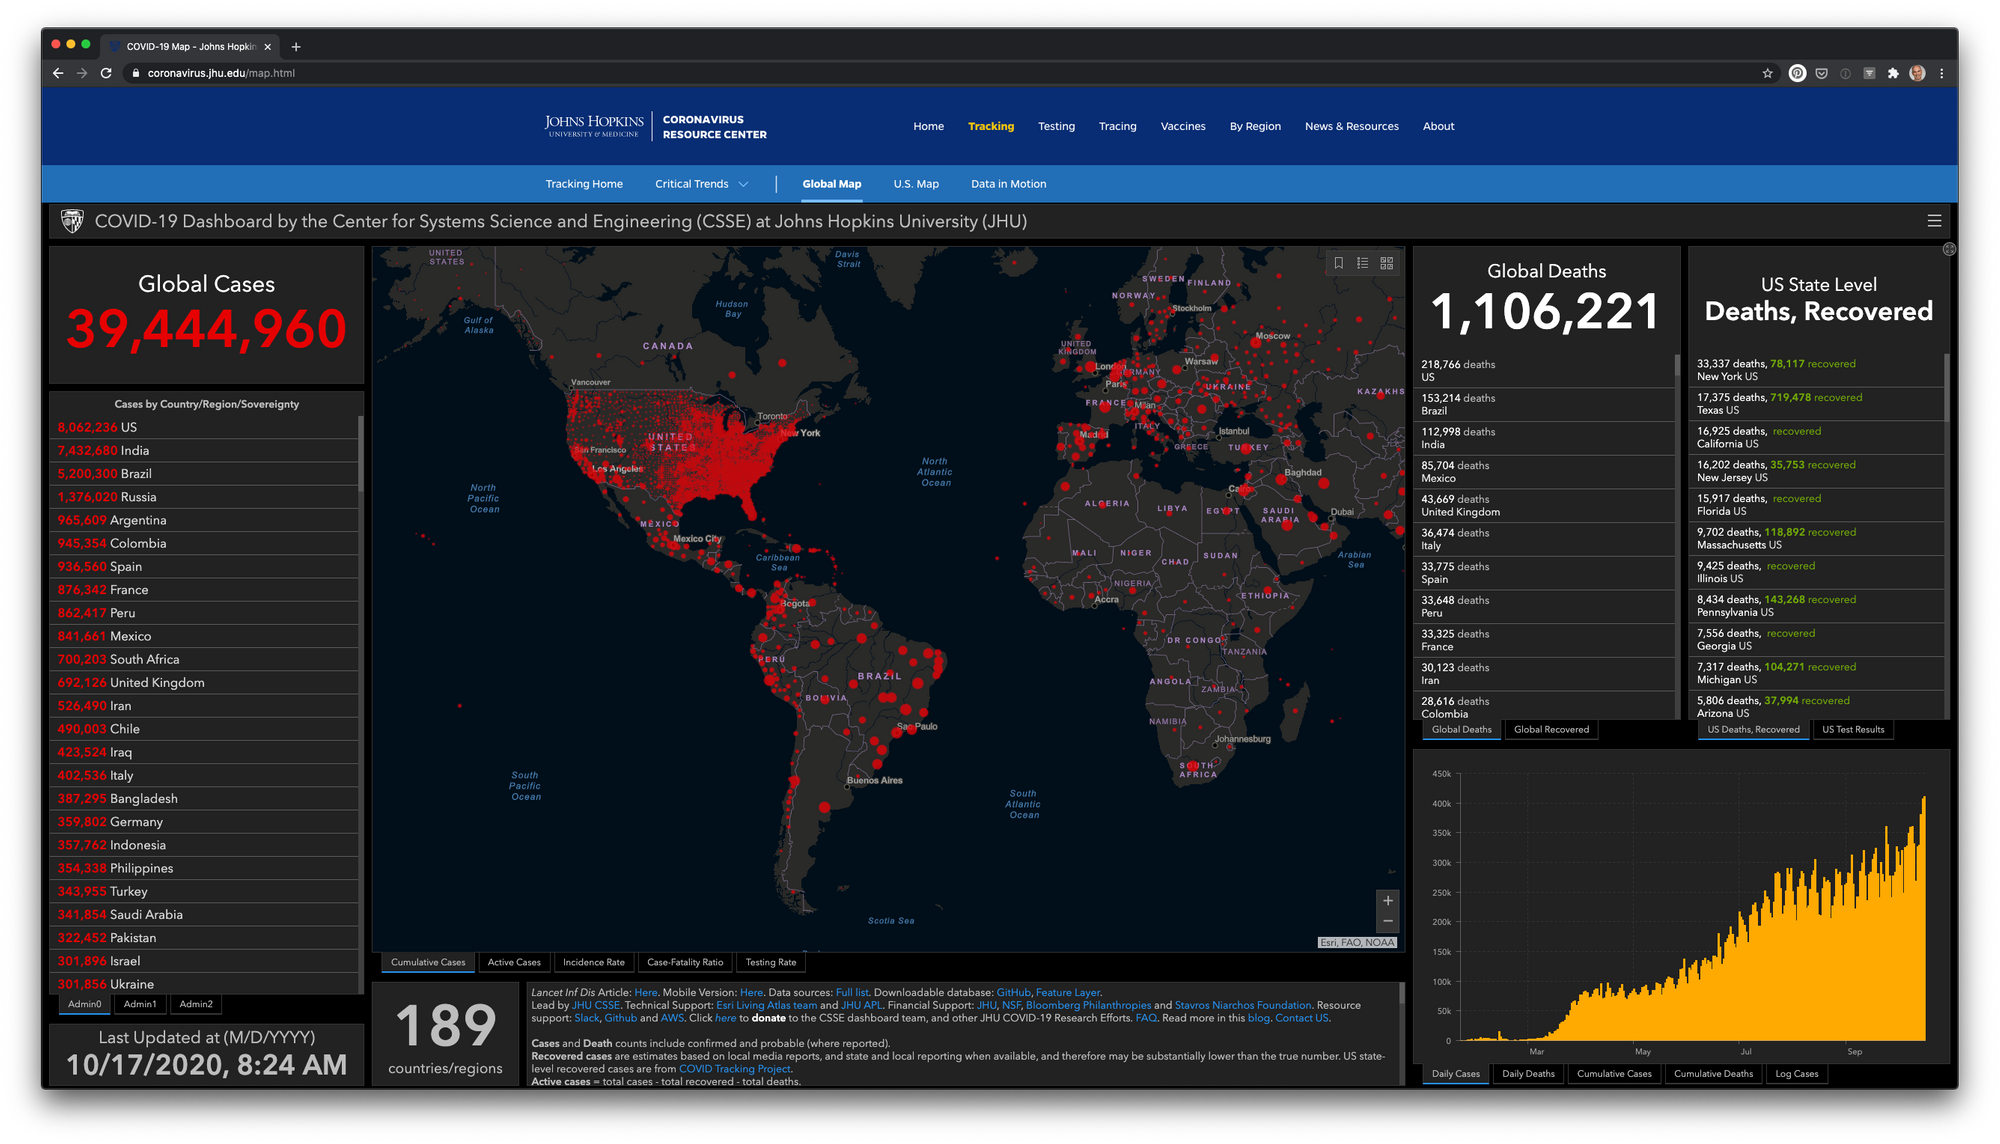Open the dashboard hamburger menu
The image size is (2000, 1144).
(x=1934, y=221)
